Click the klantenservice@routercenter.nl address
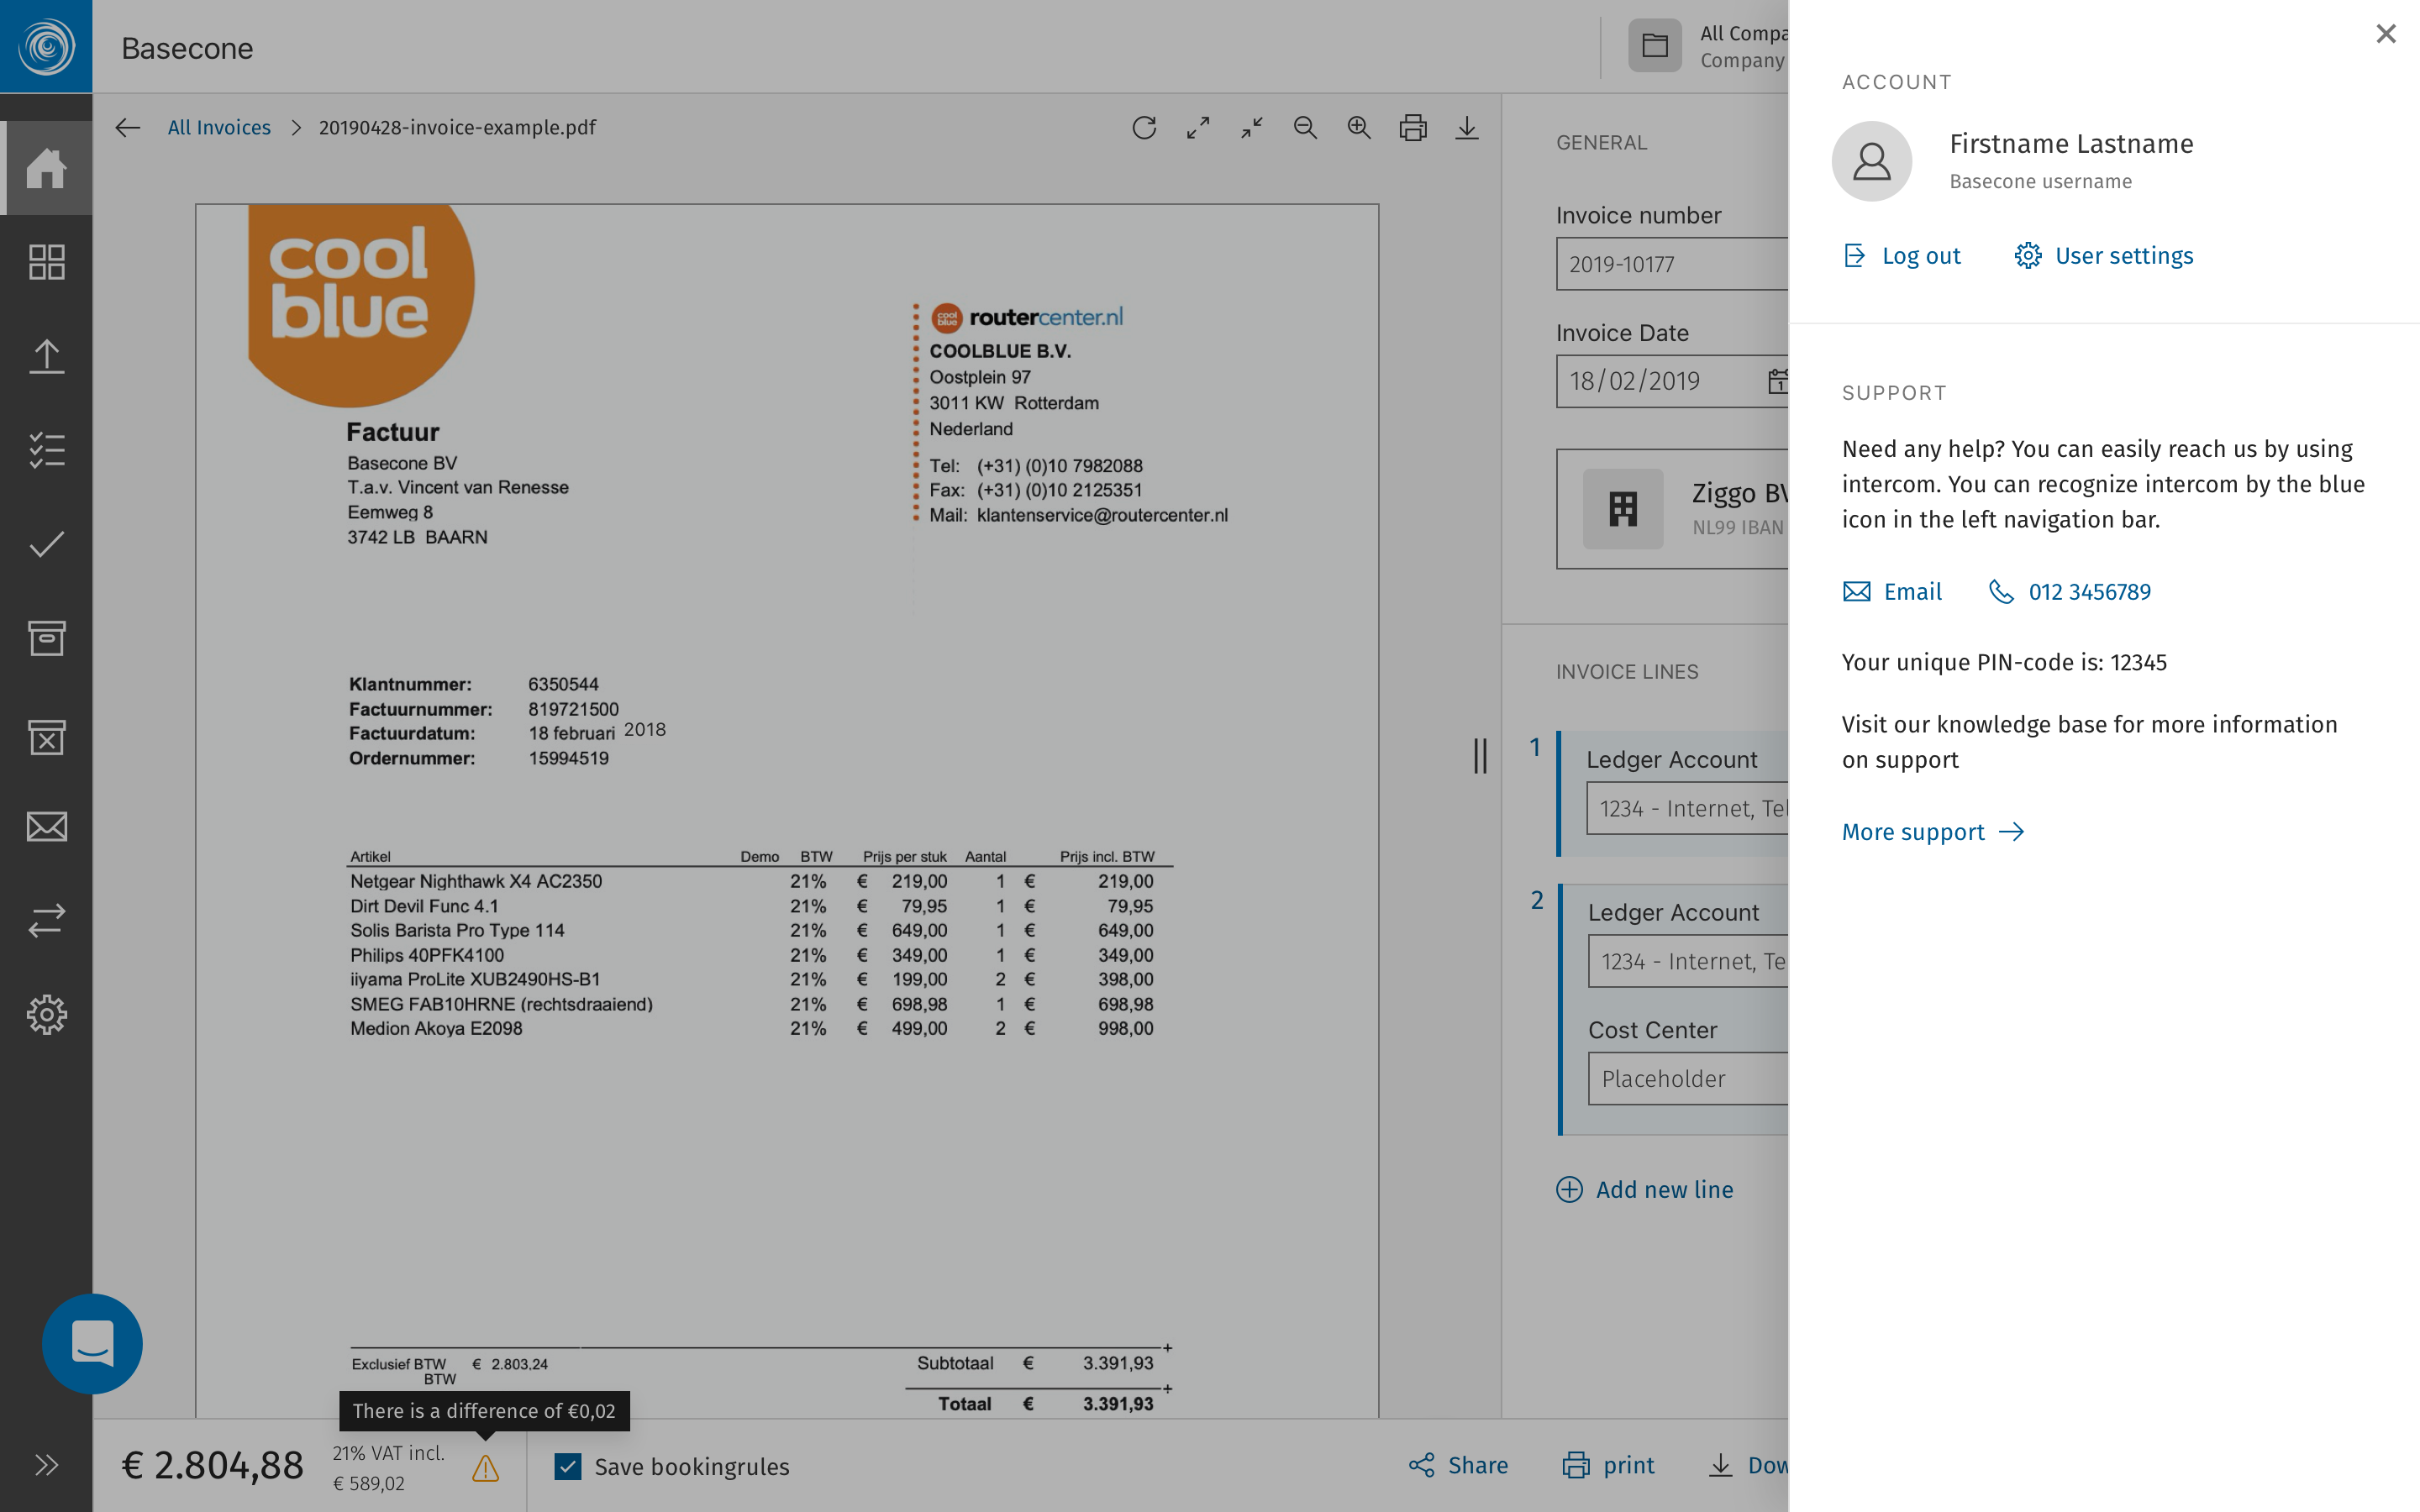 (x=1102, y=515)
